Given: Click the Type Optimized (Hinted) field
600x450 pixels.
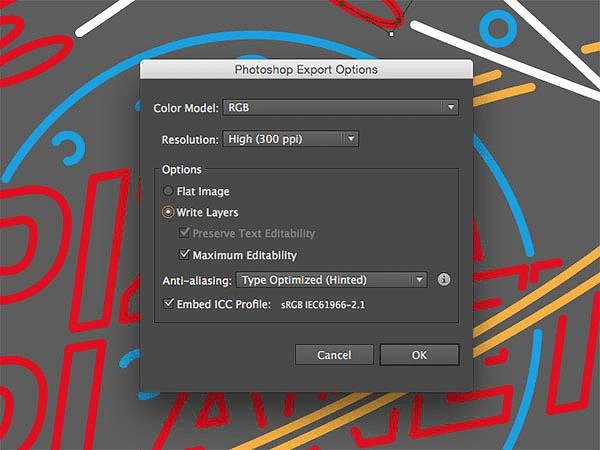Looking at the screenshot, I should 331,280.
